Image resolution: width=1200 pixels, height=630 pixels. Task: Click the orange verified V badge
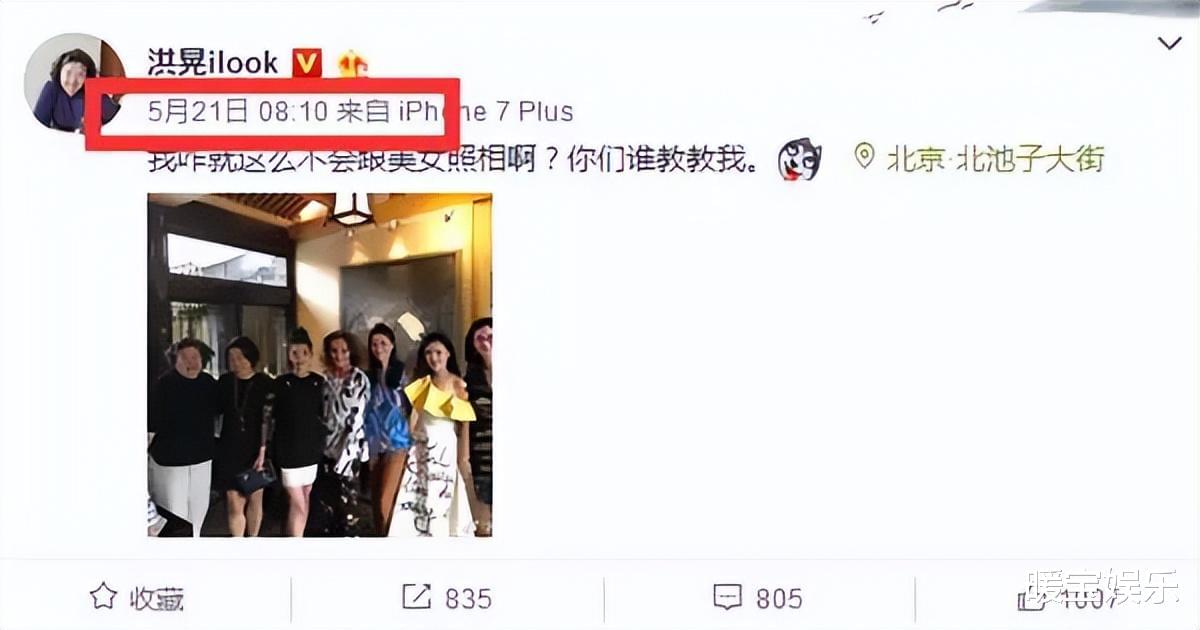(x=307, y=63)
